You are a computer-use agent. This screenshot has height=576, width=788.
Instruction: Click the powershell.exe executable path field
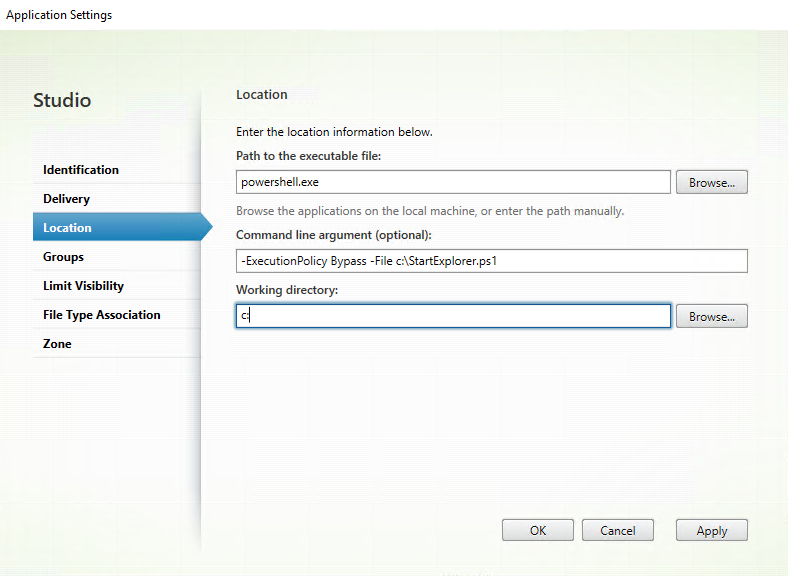coord(452,182)
